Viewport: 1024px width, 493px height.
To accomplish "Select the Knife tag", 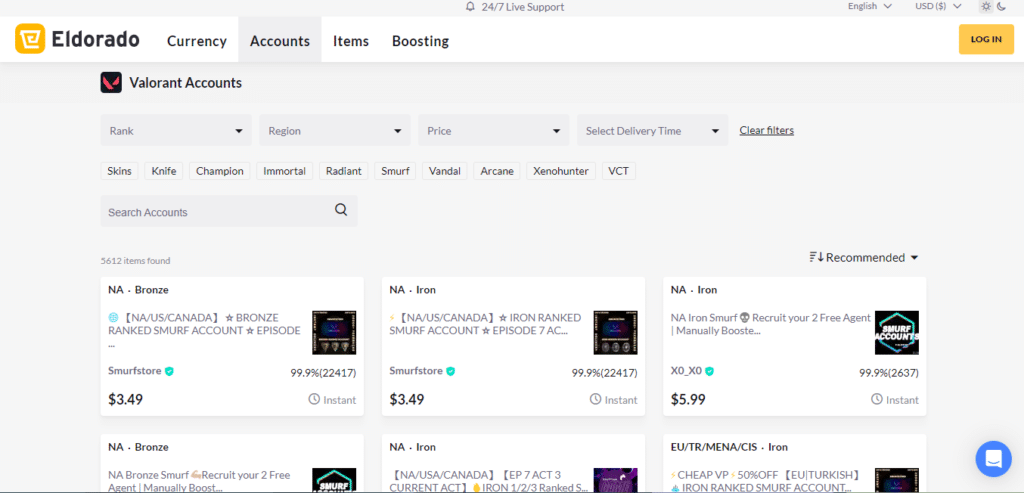I will pos(164,171).
